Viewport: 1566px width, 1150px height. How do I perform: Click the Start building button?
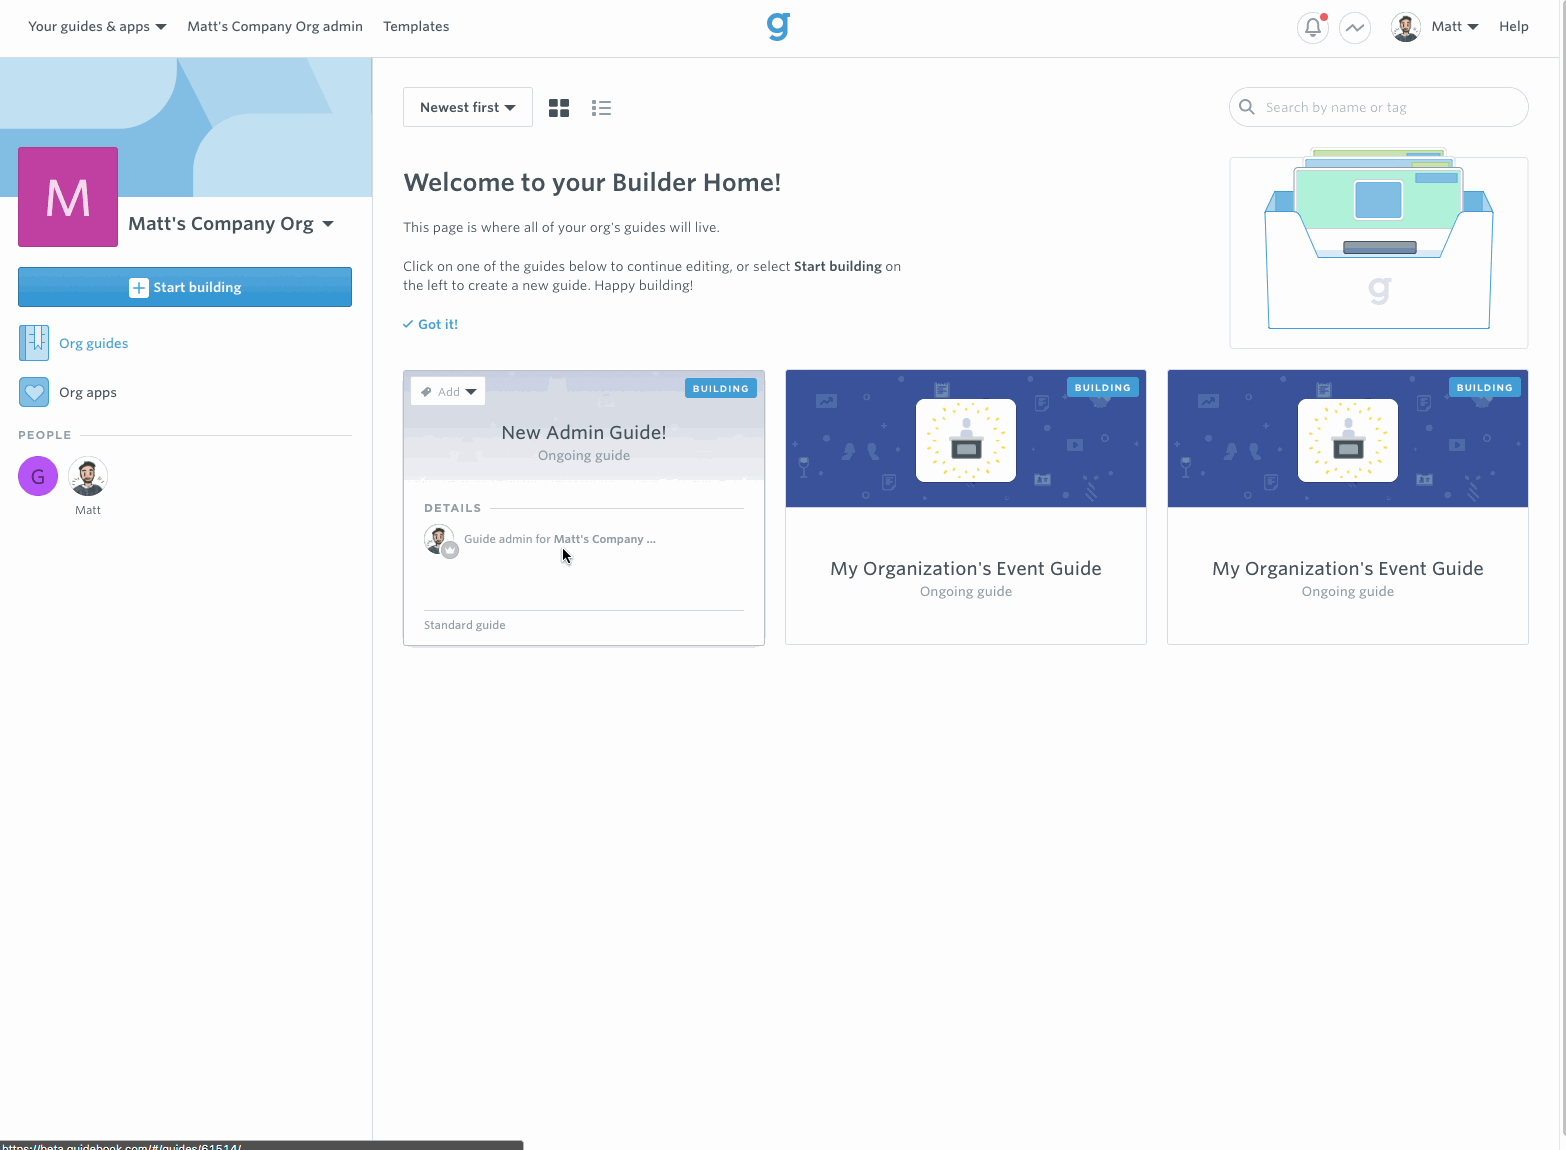pyautogui.click(x=185, y=287)
